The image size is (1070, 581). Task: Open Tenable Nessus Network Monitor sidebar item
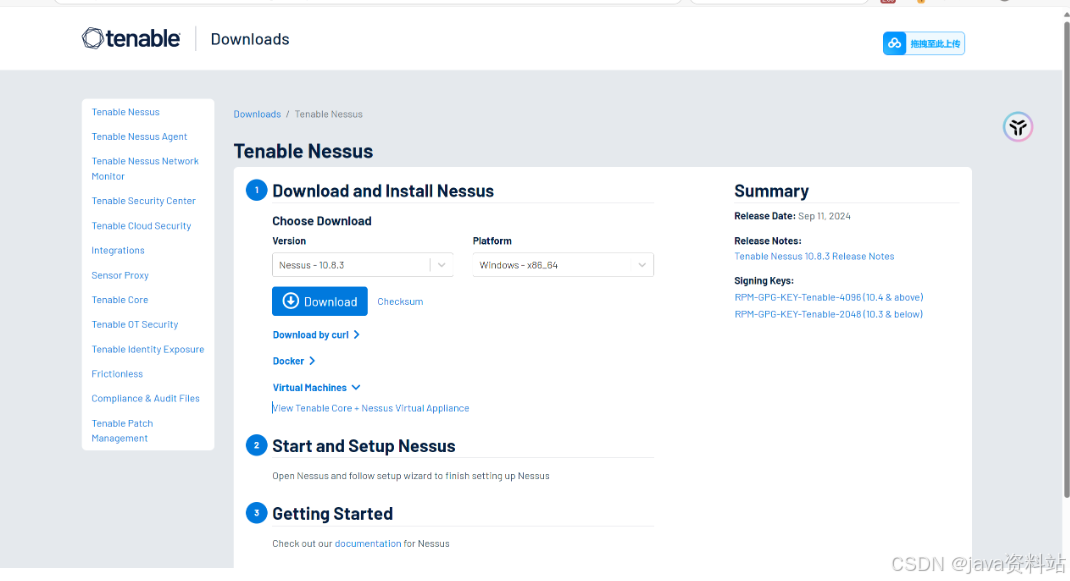point(145,169)
